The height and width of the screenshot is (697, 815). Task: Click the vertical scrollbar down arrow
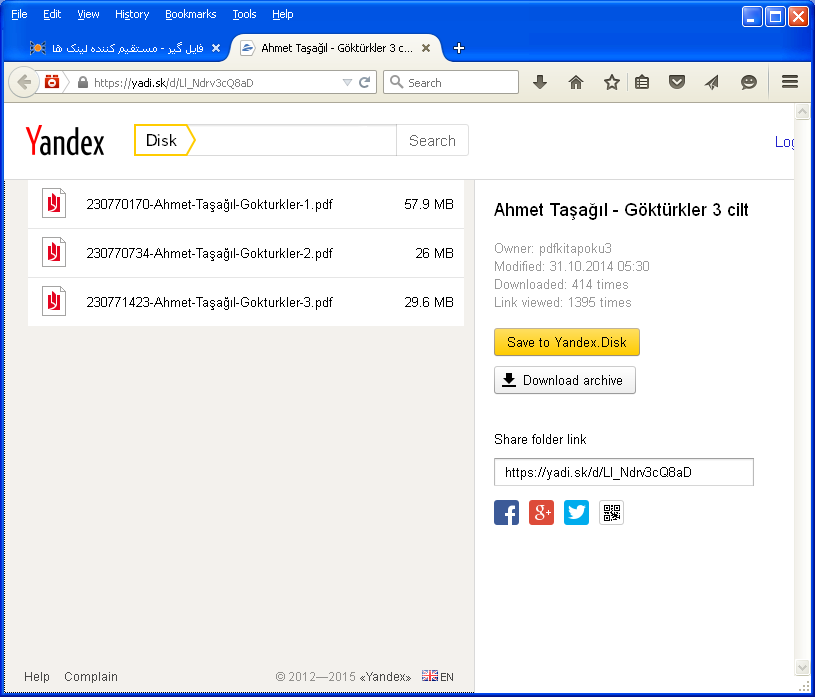(x=802, y=667)
